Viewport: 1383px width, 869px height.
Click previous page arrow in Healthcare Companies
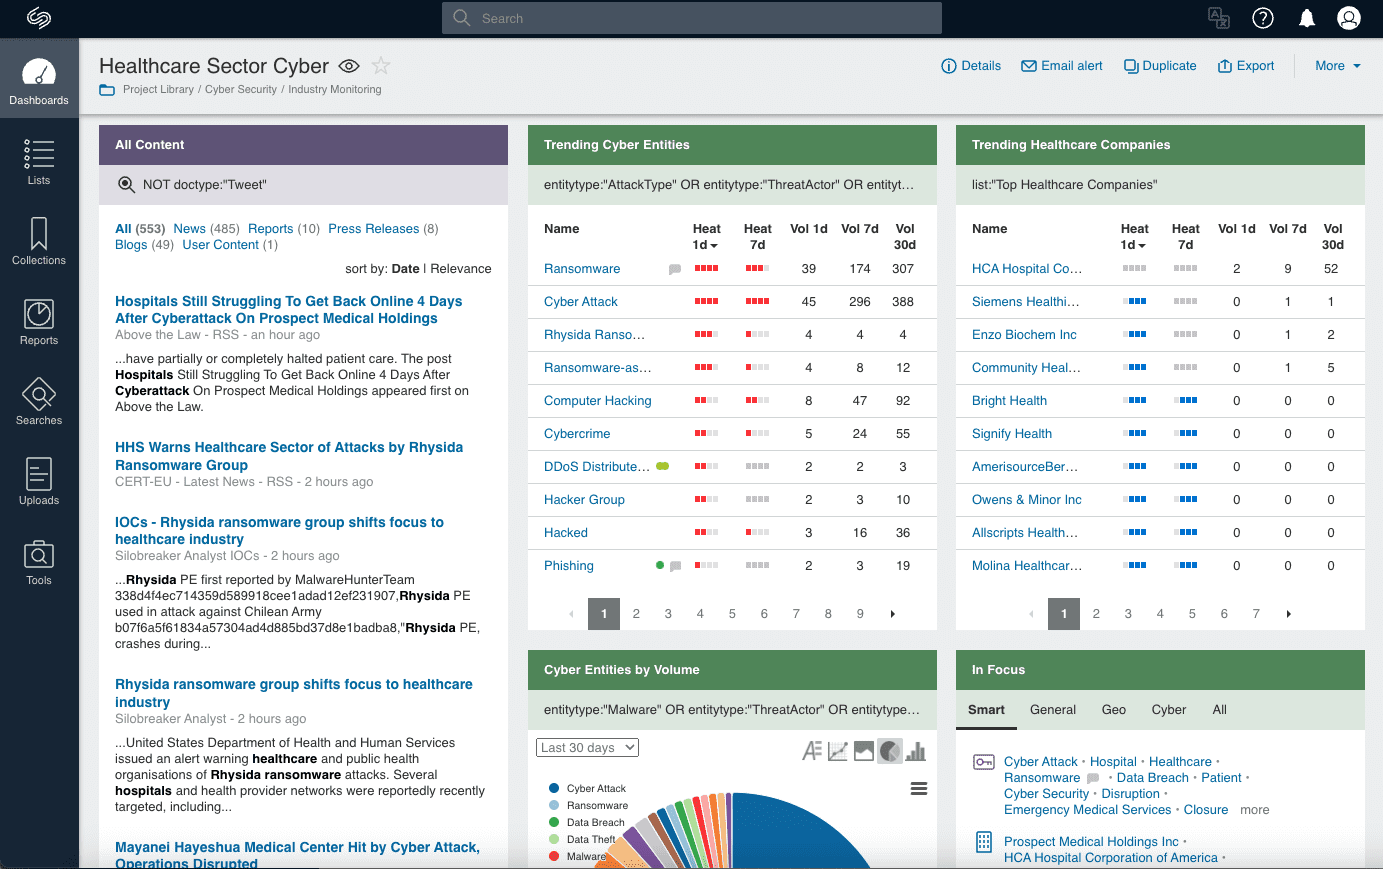(1032, 614)
